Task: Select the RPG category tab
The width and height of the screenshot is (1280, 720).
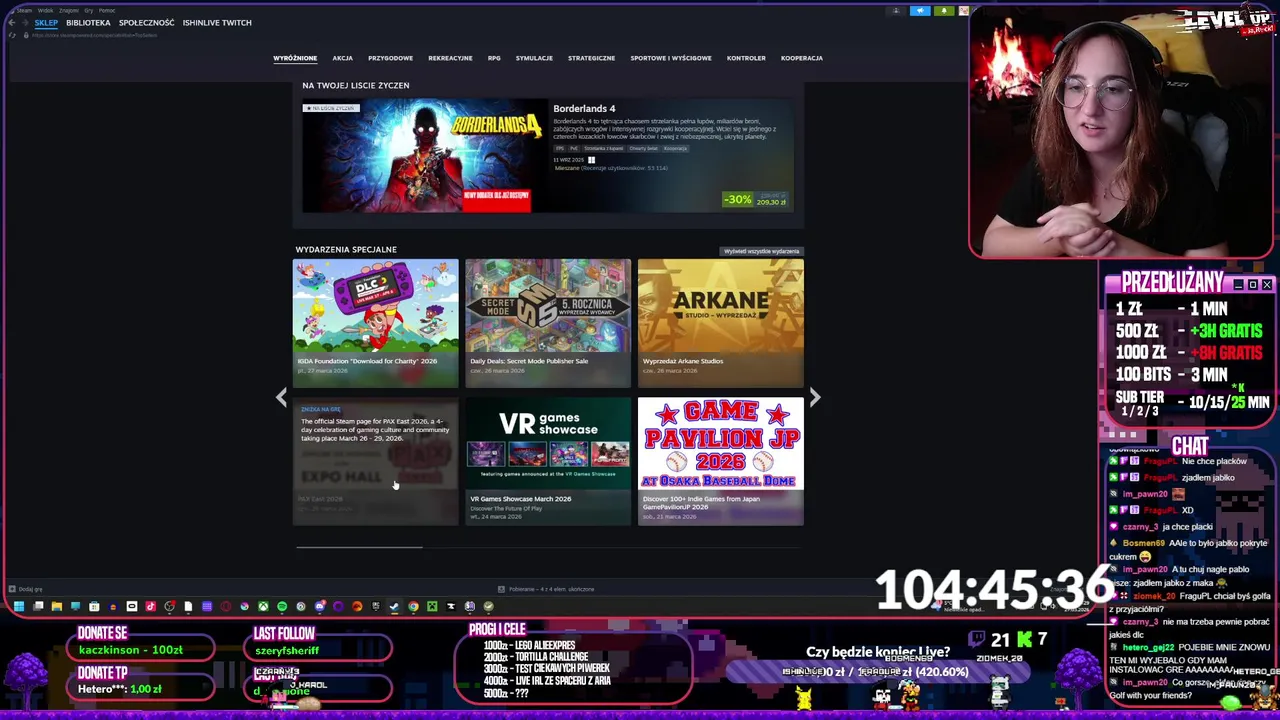Action: 494,58
